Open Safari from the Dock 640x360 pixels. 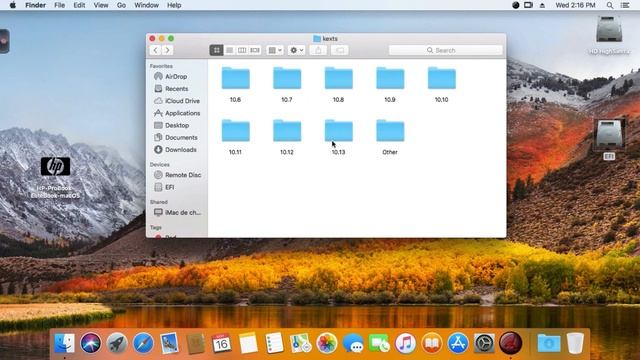143,343
